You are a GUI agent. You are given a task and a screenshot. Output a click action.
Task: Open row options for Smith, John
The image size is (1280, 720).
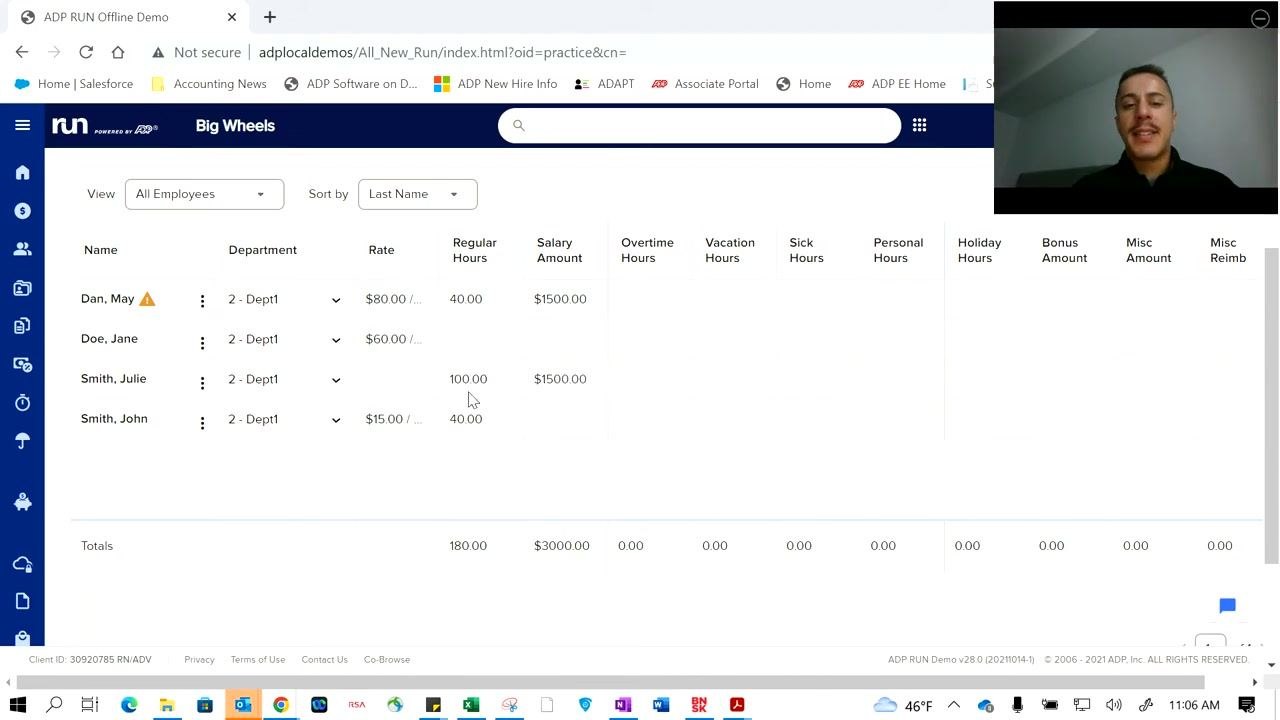click(x=202, y=423)
